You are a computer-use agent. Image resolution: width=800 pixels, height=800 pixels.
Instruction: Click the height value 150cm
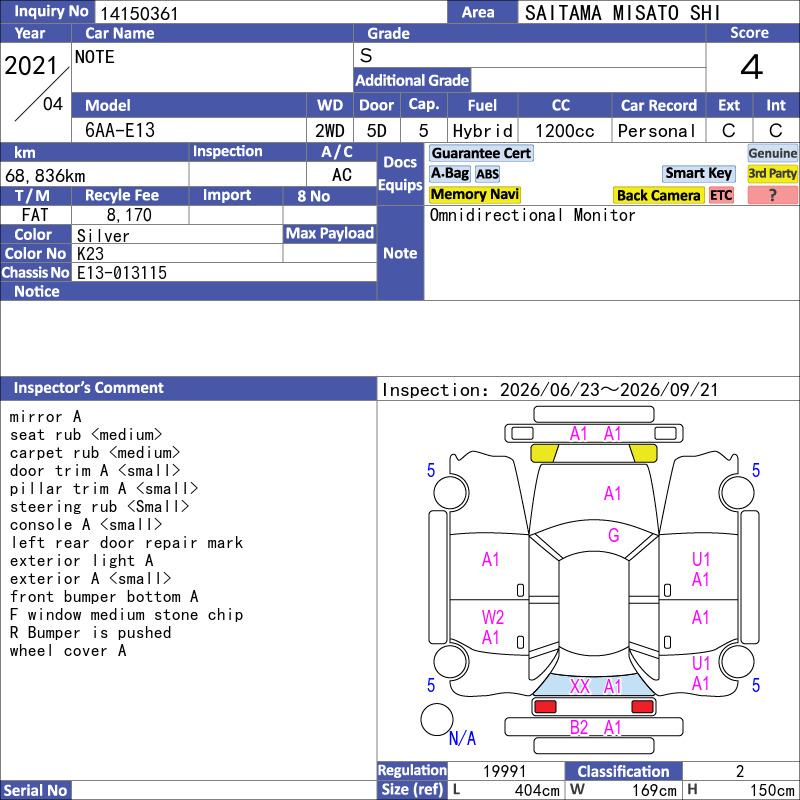click(x=772, y=790)
